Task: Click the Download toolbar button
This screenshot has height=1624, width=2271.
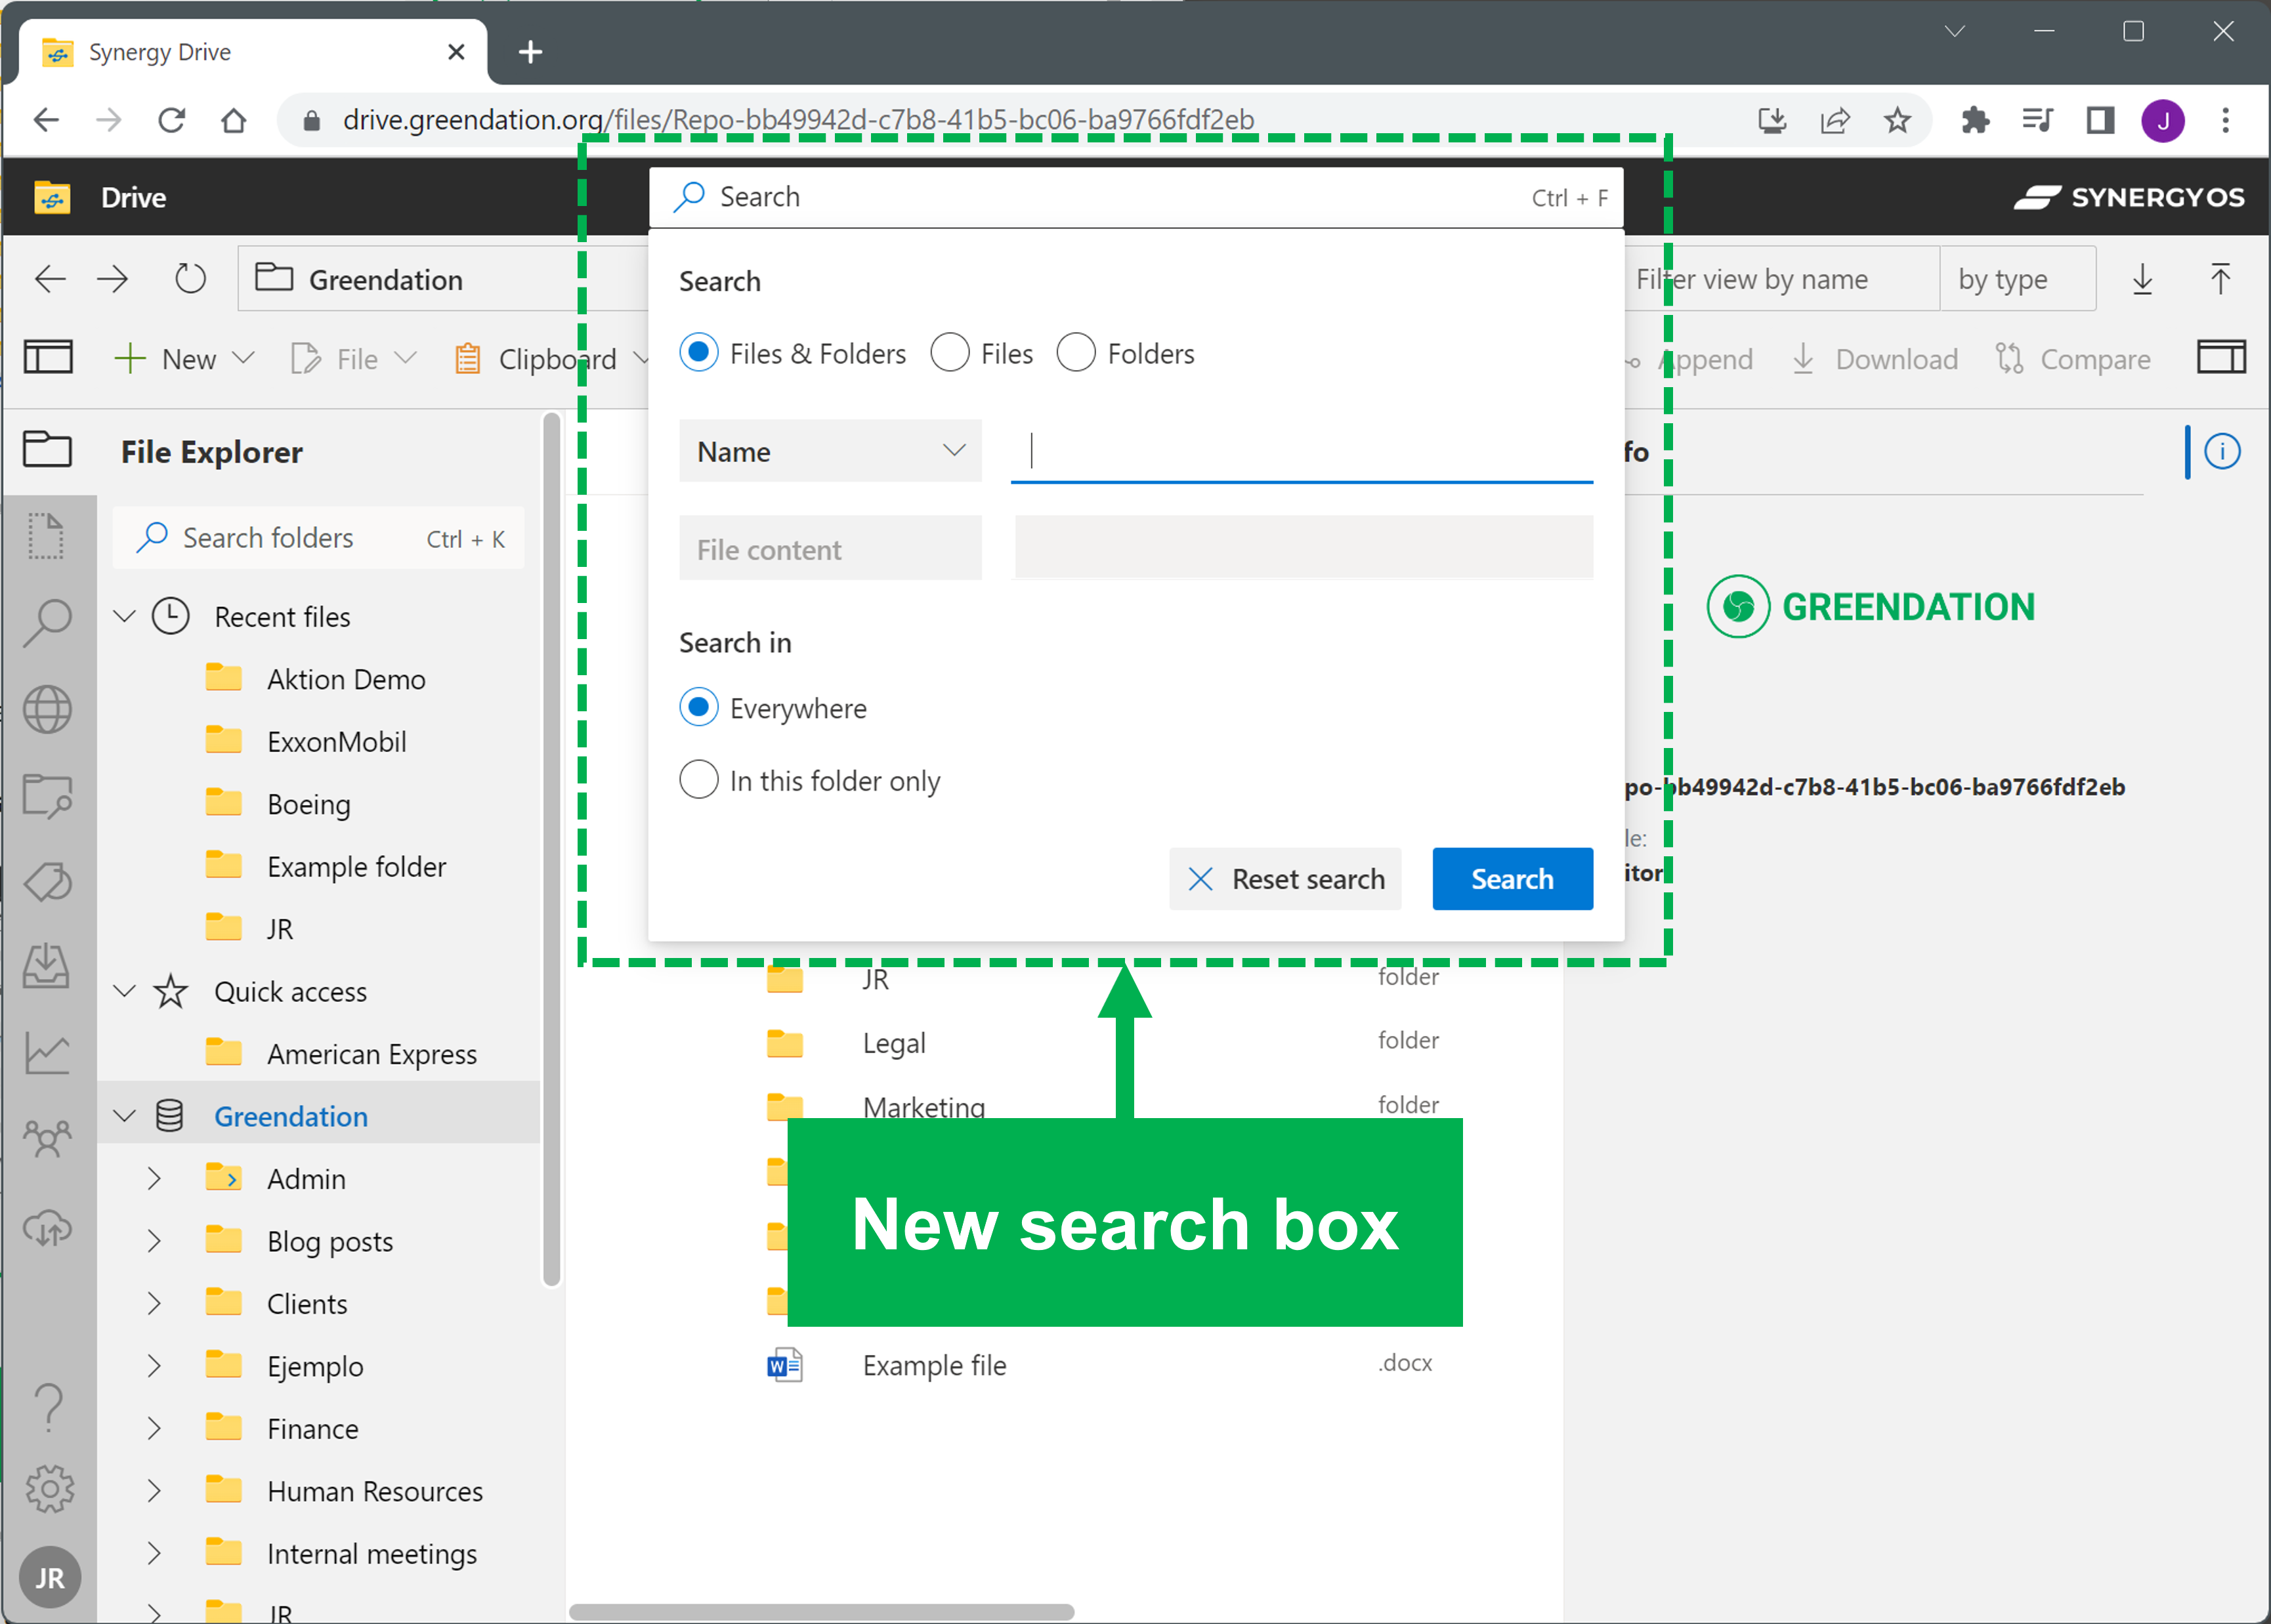Action: tap(1875, 359)
